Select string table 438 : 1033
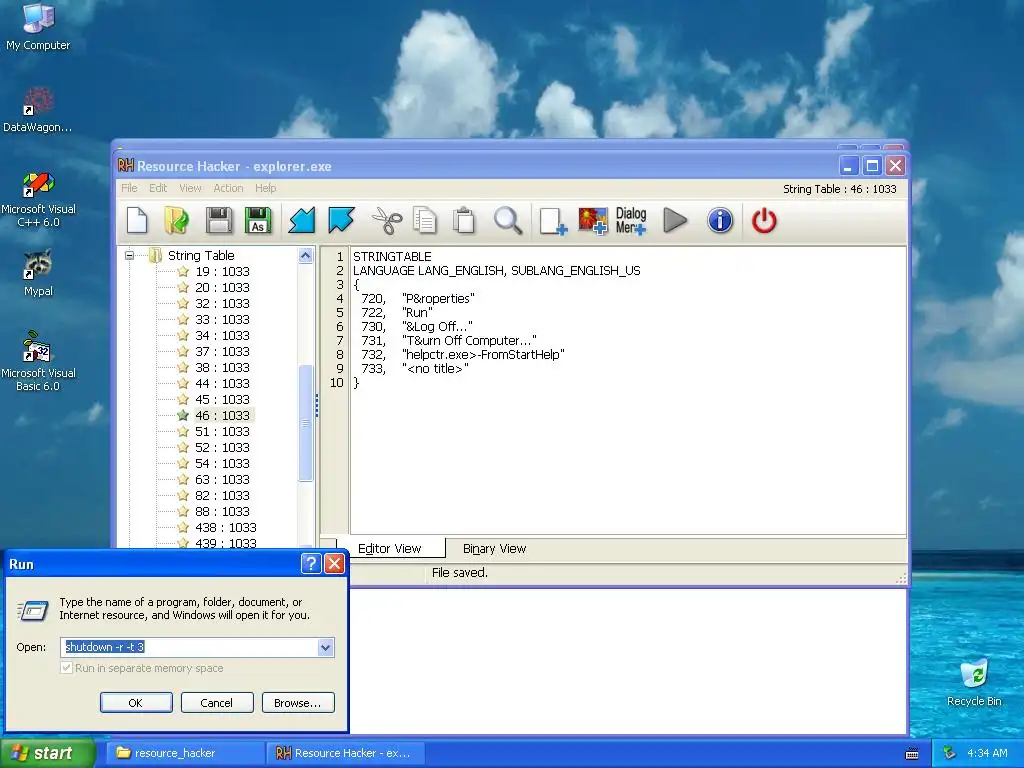 225,528
